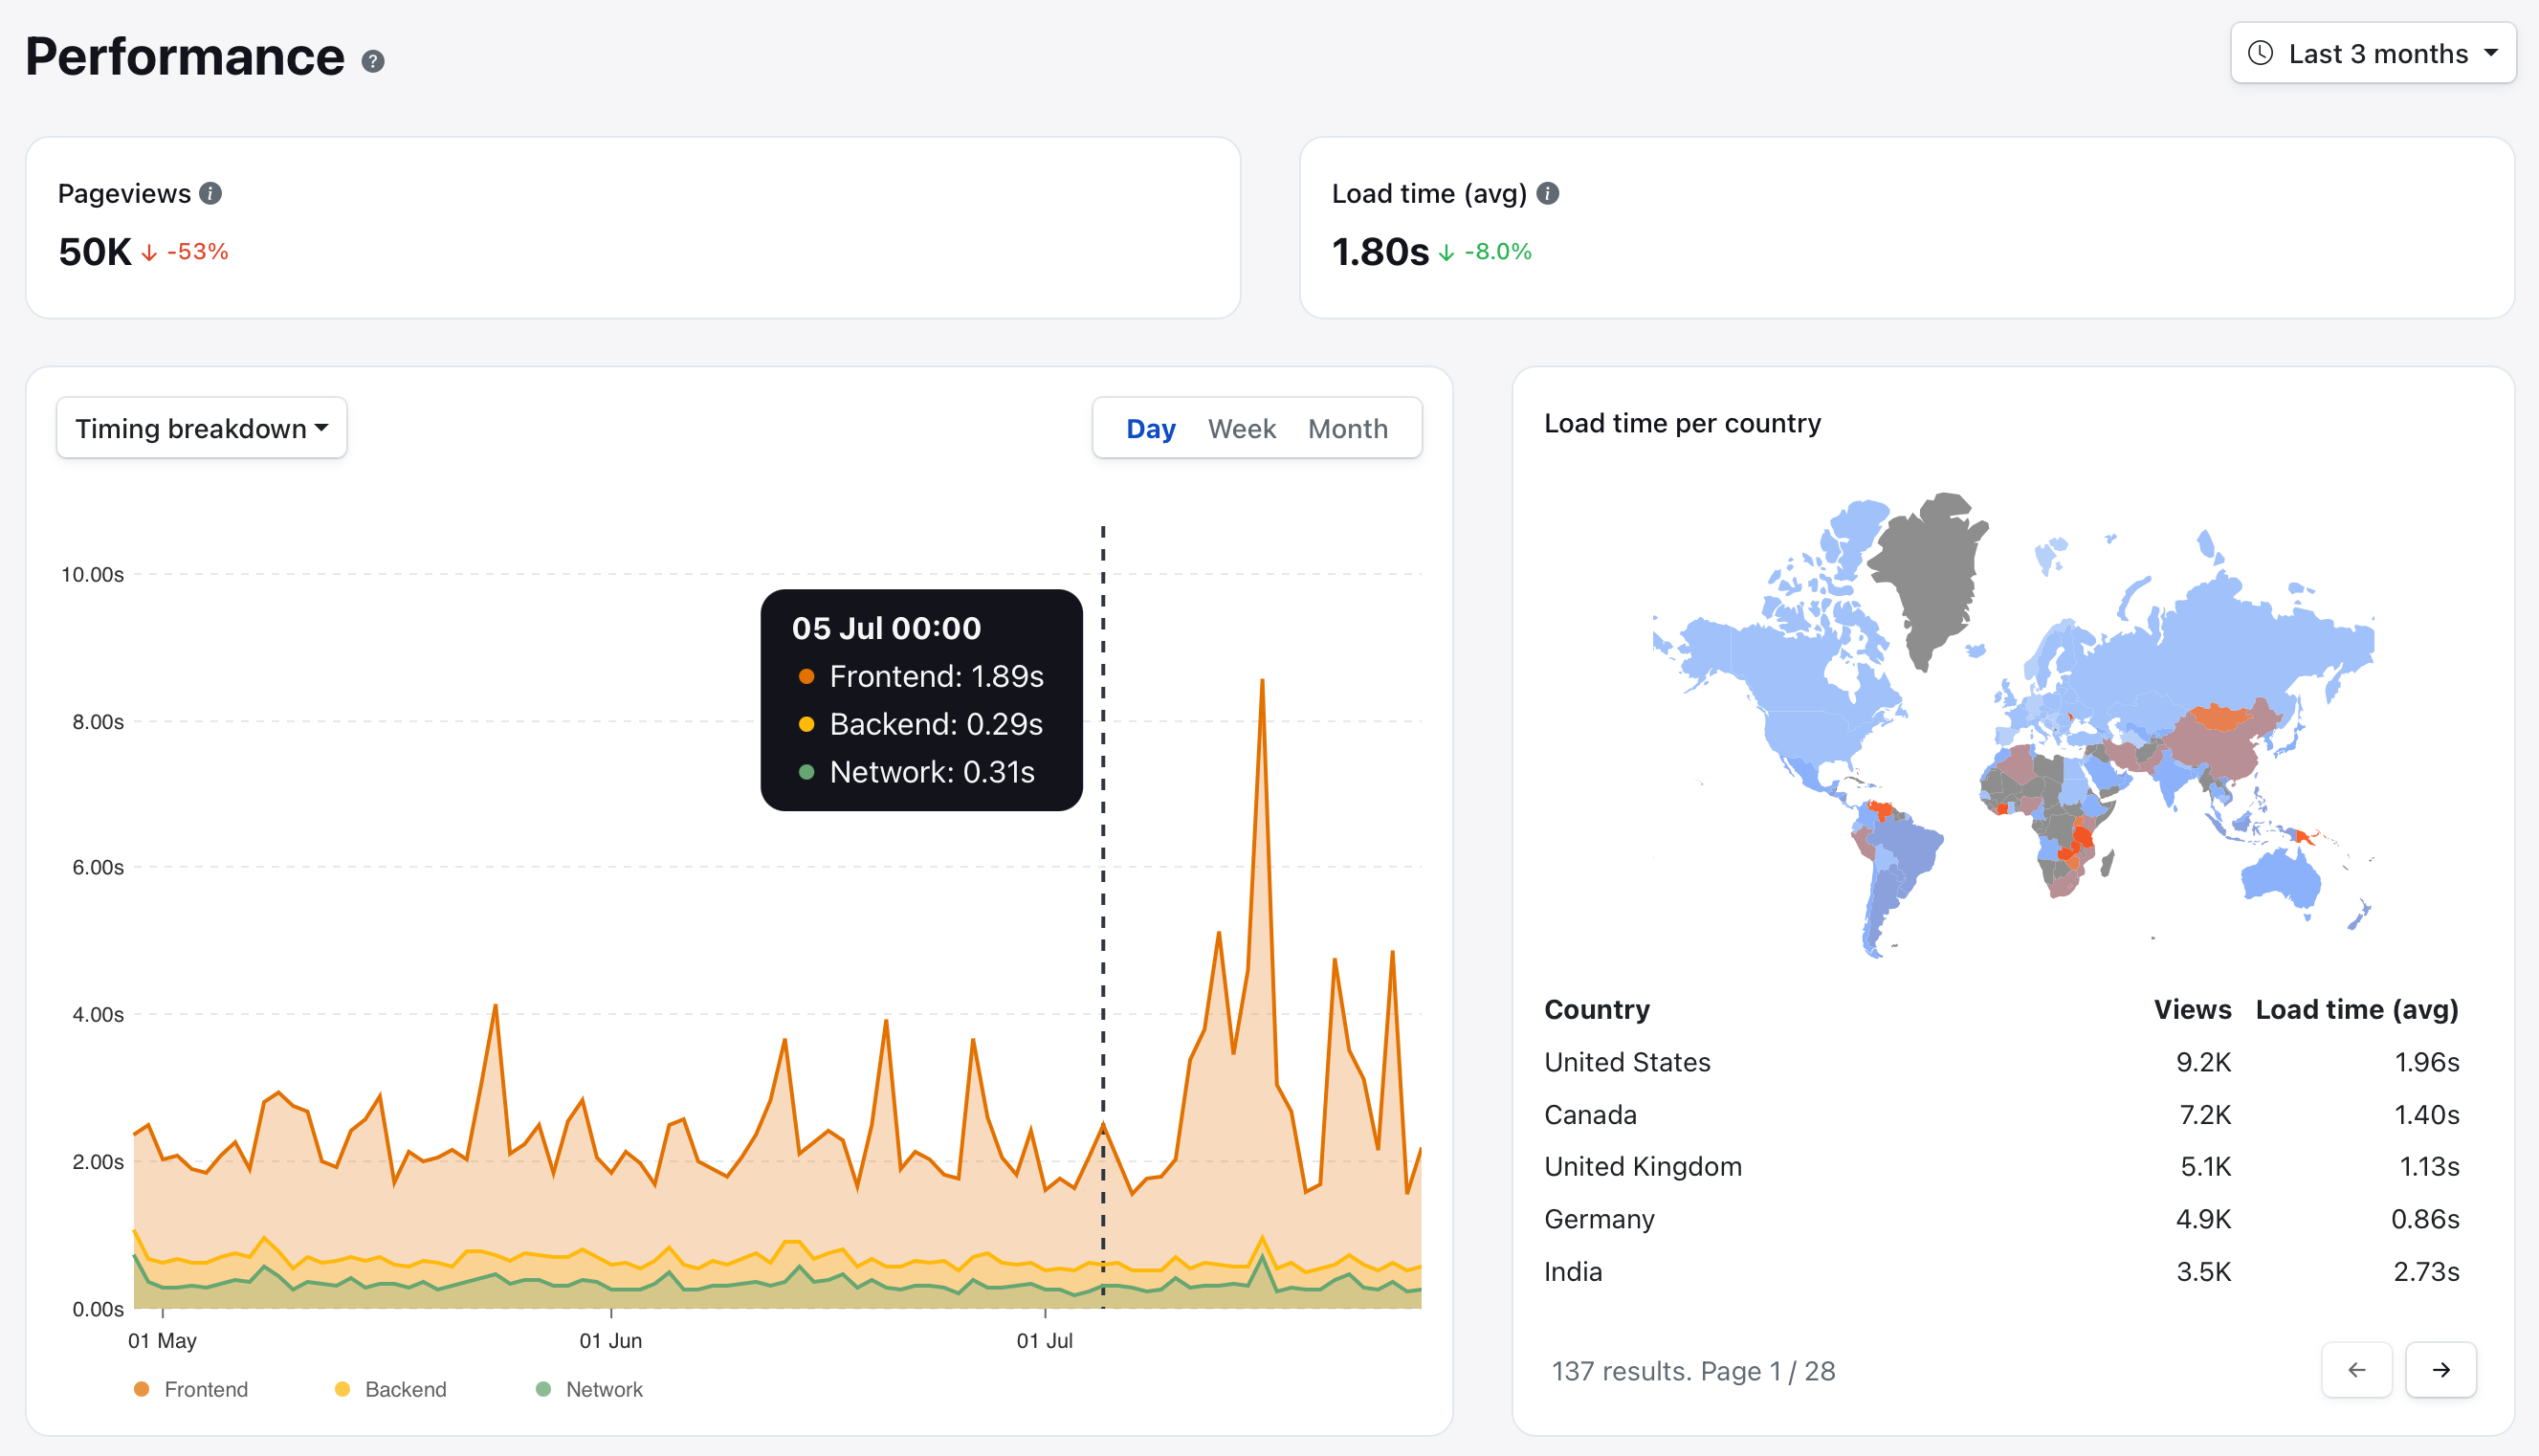
Task: Click the India row
Action: click(2002, 1271)
